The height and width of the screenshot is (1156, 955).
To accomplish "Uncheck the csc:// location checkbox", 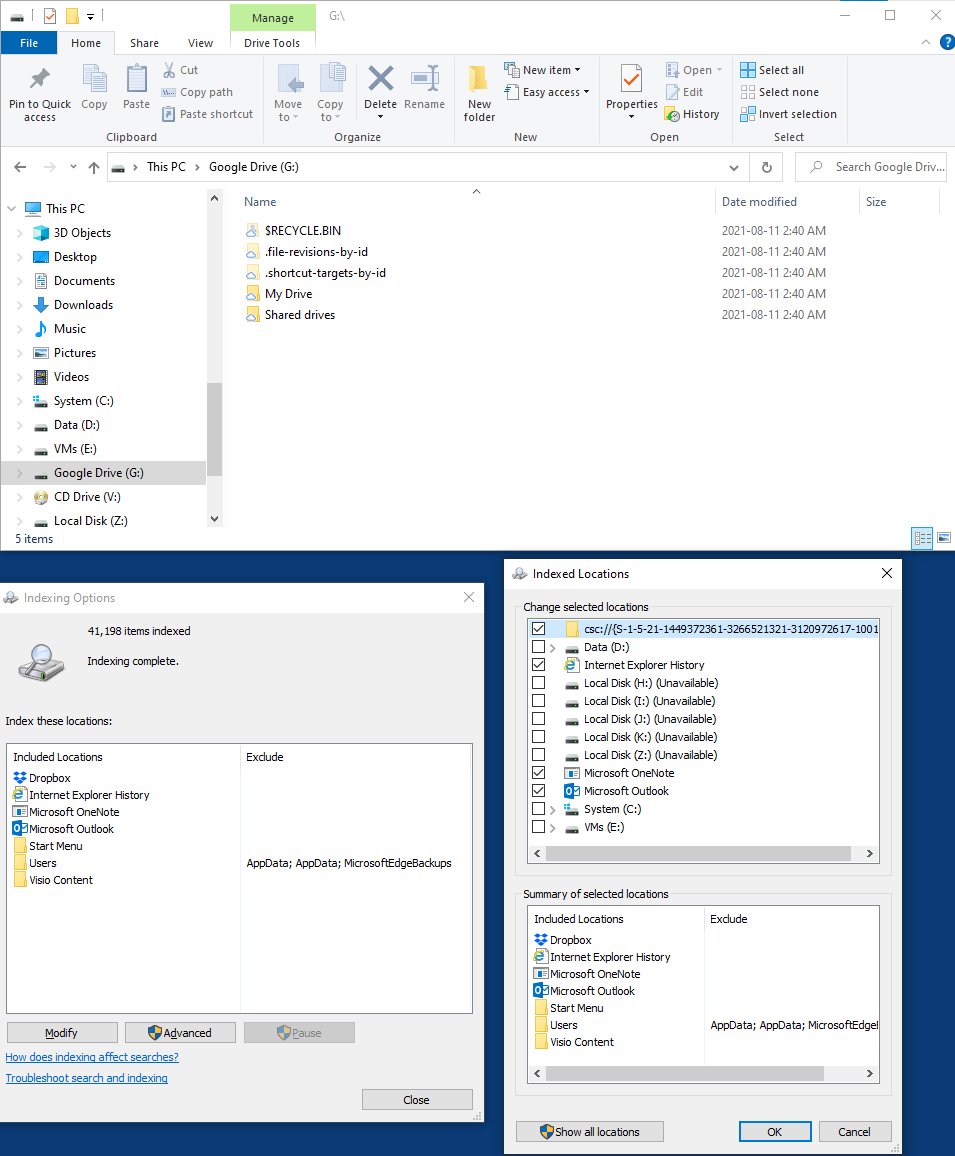I will click(538, 629).
